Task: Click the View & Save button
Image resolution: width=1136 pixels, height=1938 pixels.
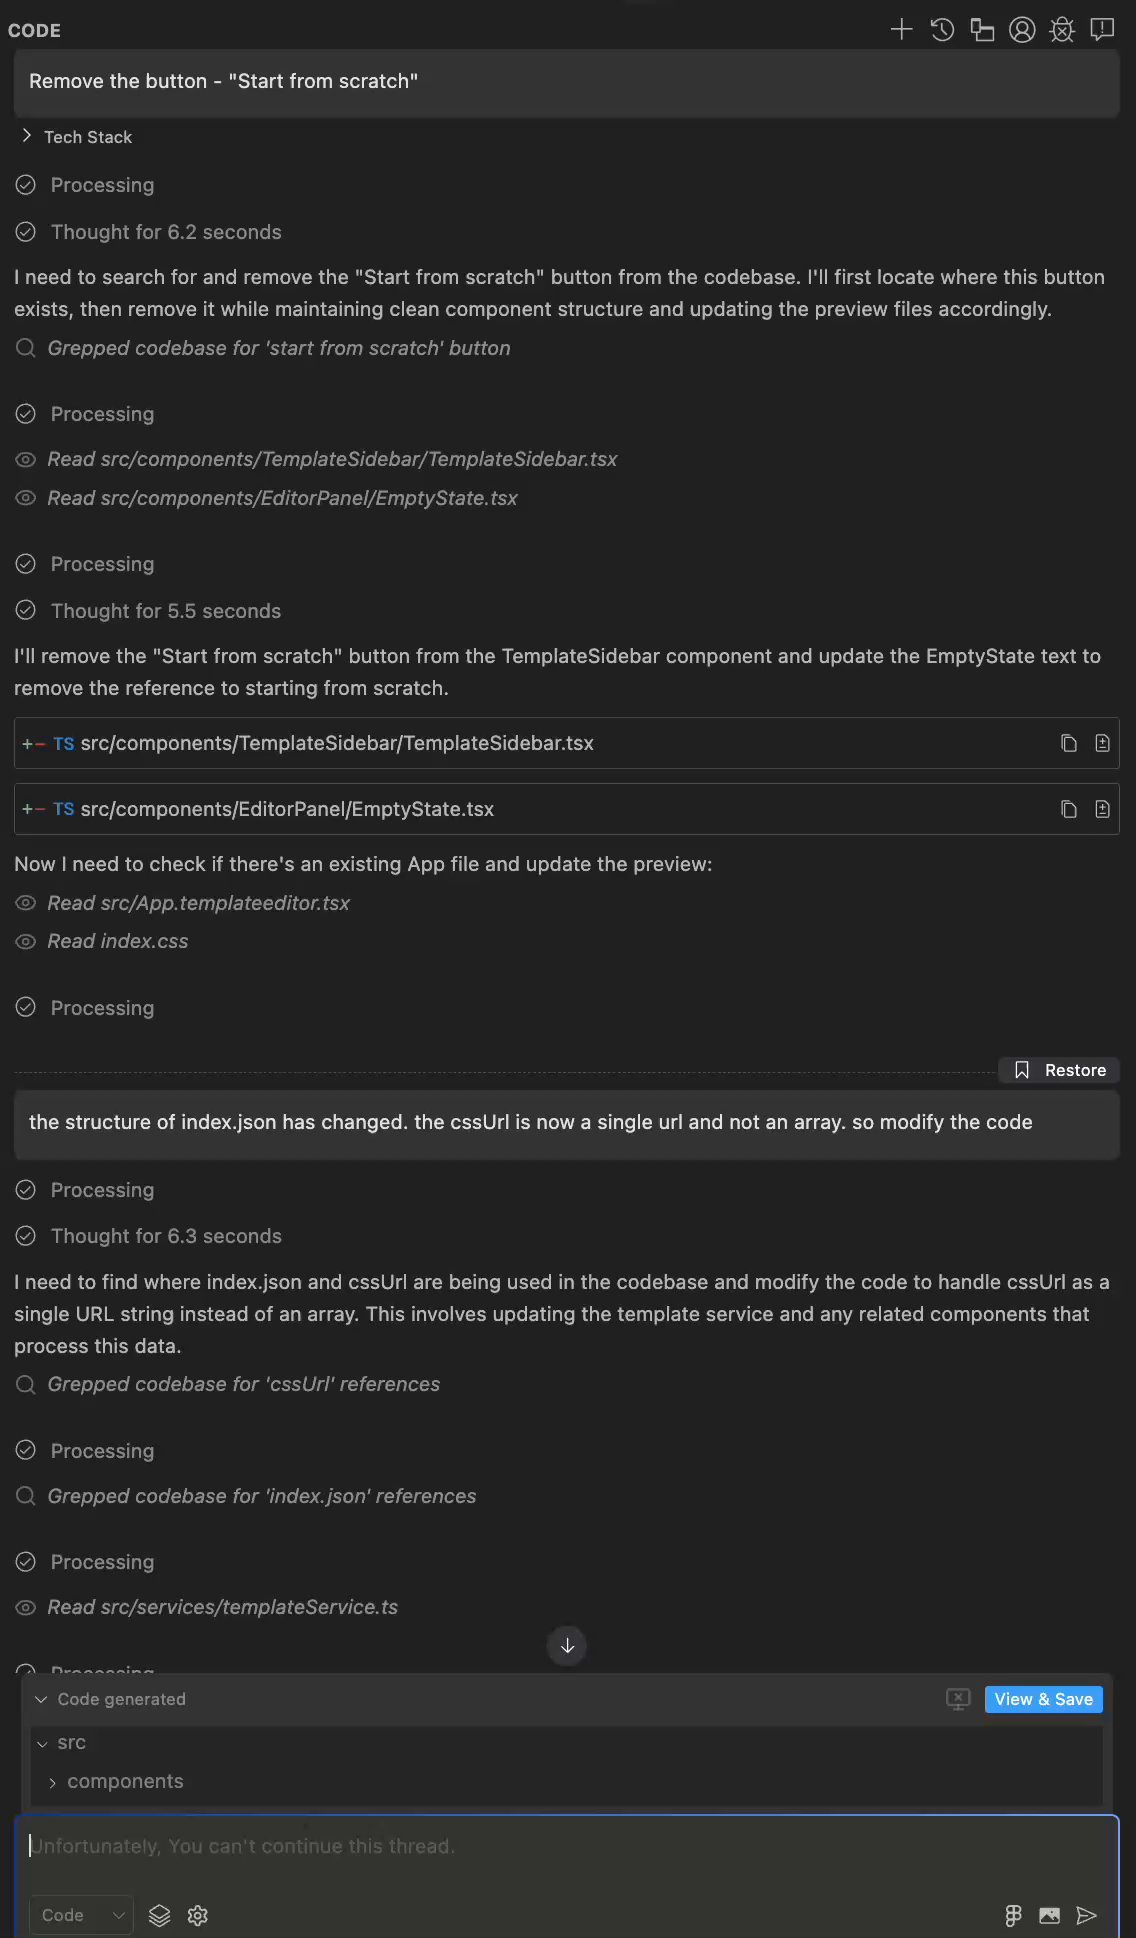Action: point(1043,1699)
